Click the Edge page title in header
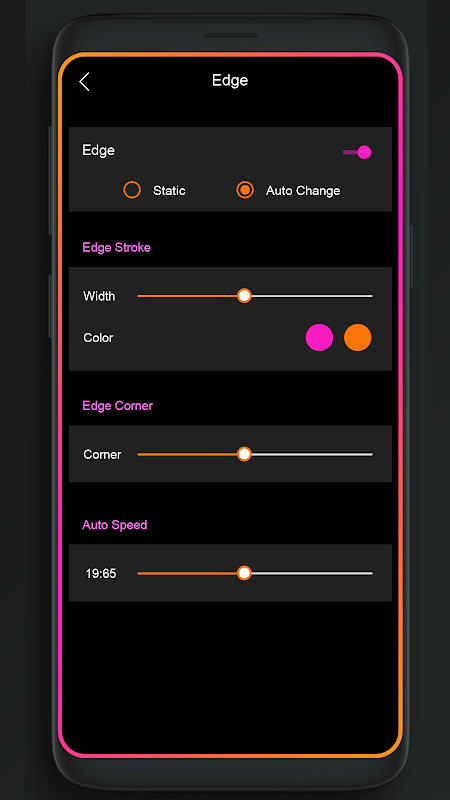The image size is (450, 800). [230, 81]
